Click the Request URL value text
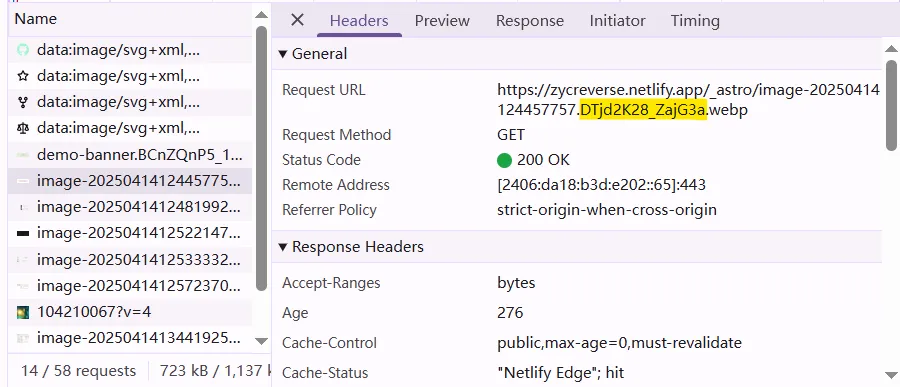900x387 pixels. [688, 99]
